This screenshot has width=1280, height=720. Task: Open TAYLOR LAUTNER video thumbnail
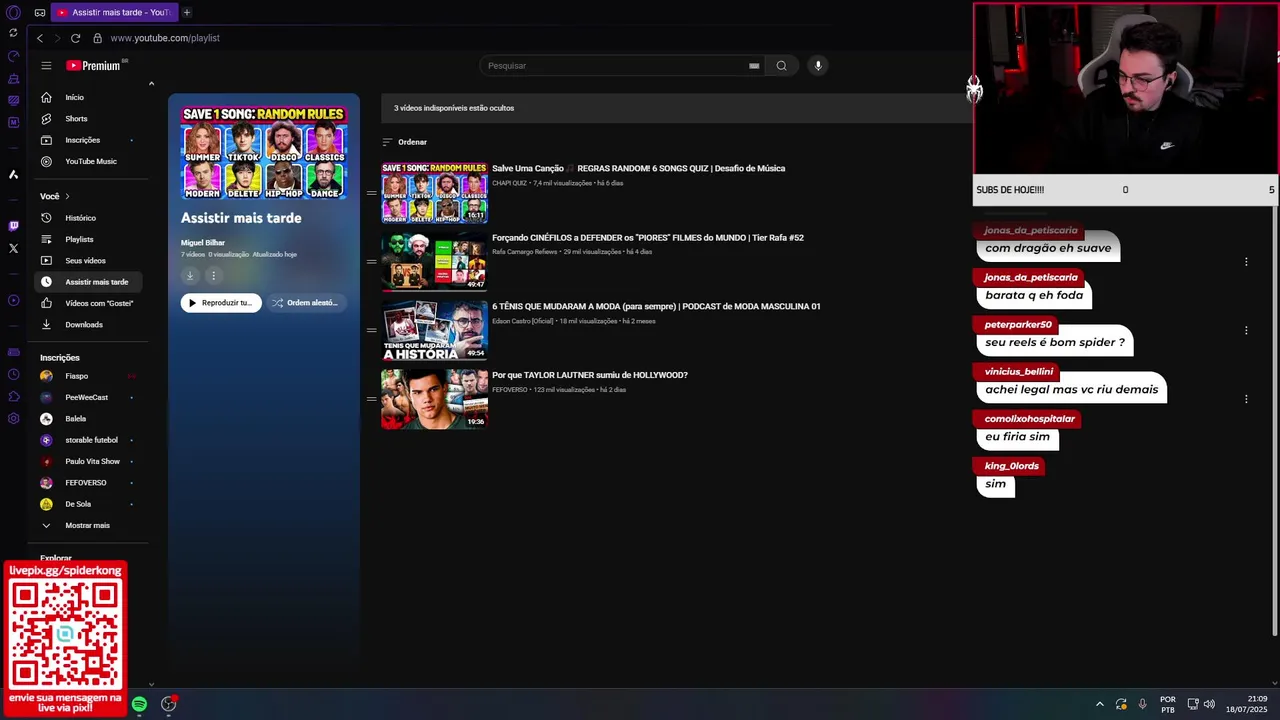(x=434, y=399)
